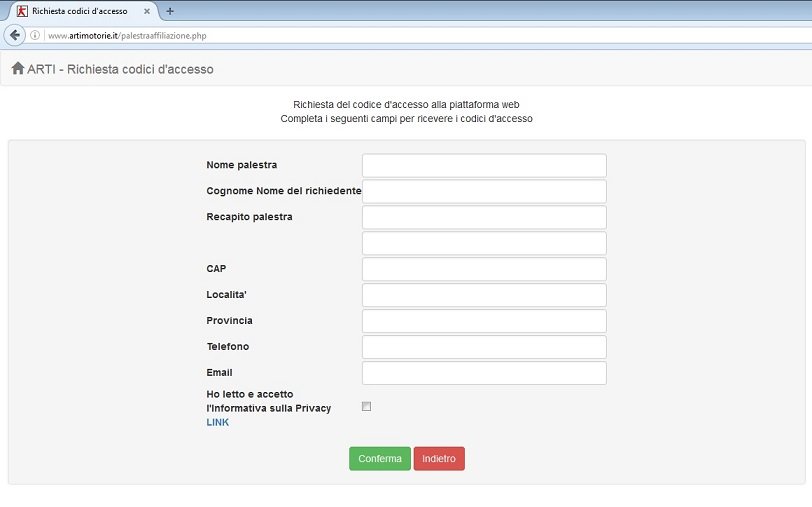
Task: Select the Richiesta codici d'accesso browser tab
Action: point(80,11)
